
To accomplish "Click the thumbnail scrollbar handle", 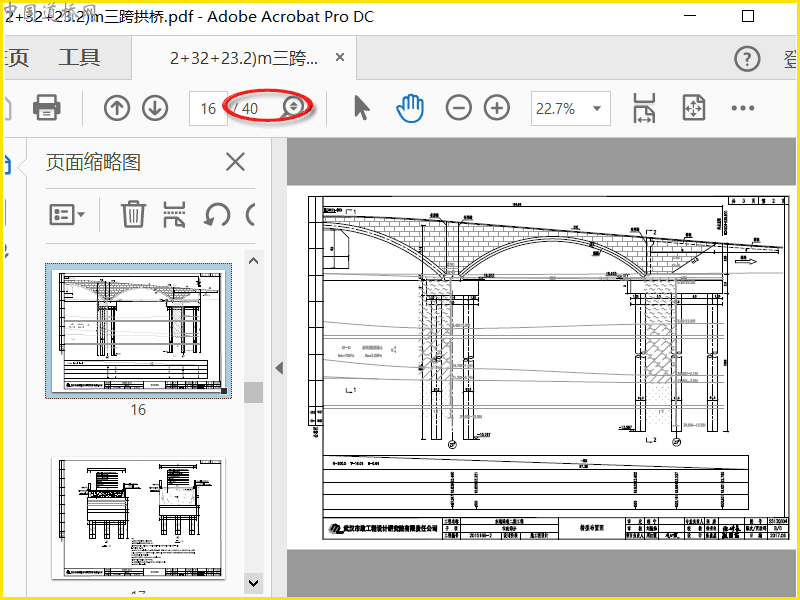I will pos(254,392).
